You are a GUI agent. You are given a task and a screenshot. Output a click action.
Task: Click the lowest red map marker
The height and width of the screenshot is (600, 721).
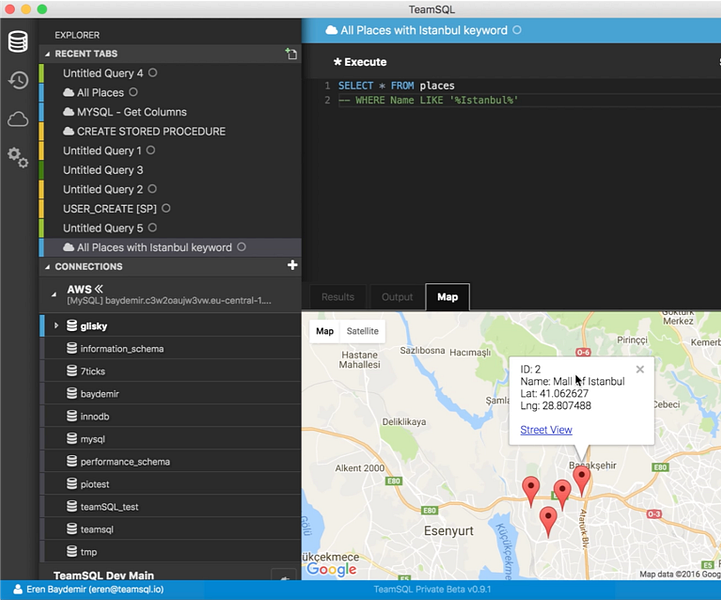(548, 519)
